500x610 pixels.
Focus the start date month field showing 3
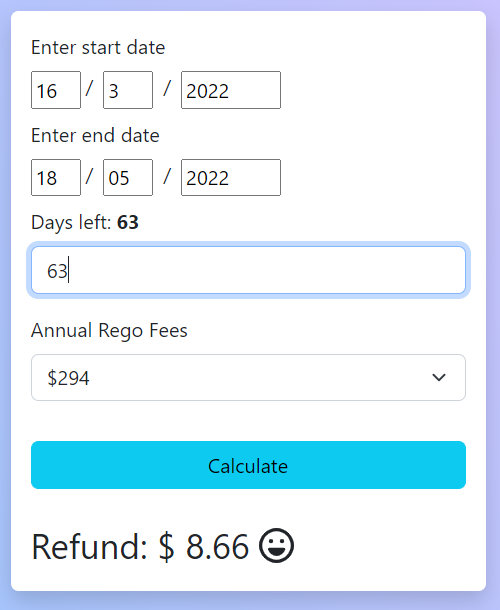click(128, 90)
